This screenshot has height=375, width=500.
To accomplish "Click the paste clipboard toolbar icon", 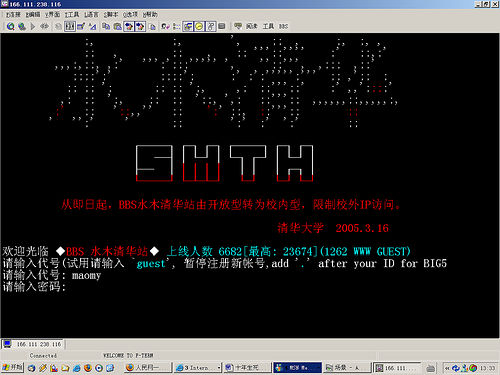I will (x=117, y=26).
